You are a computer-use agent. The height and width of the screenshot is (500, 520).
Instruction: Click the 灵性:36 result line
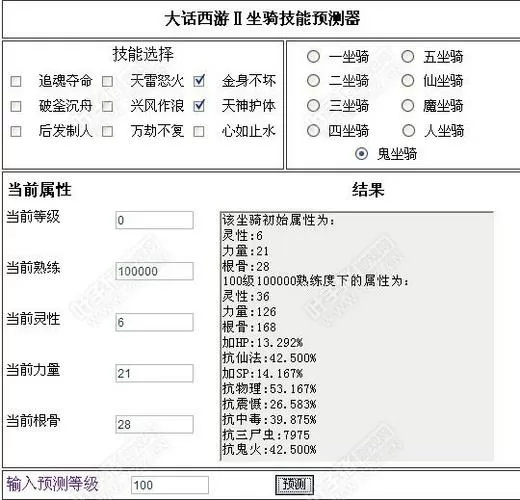(x=246, y=296)
